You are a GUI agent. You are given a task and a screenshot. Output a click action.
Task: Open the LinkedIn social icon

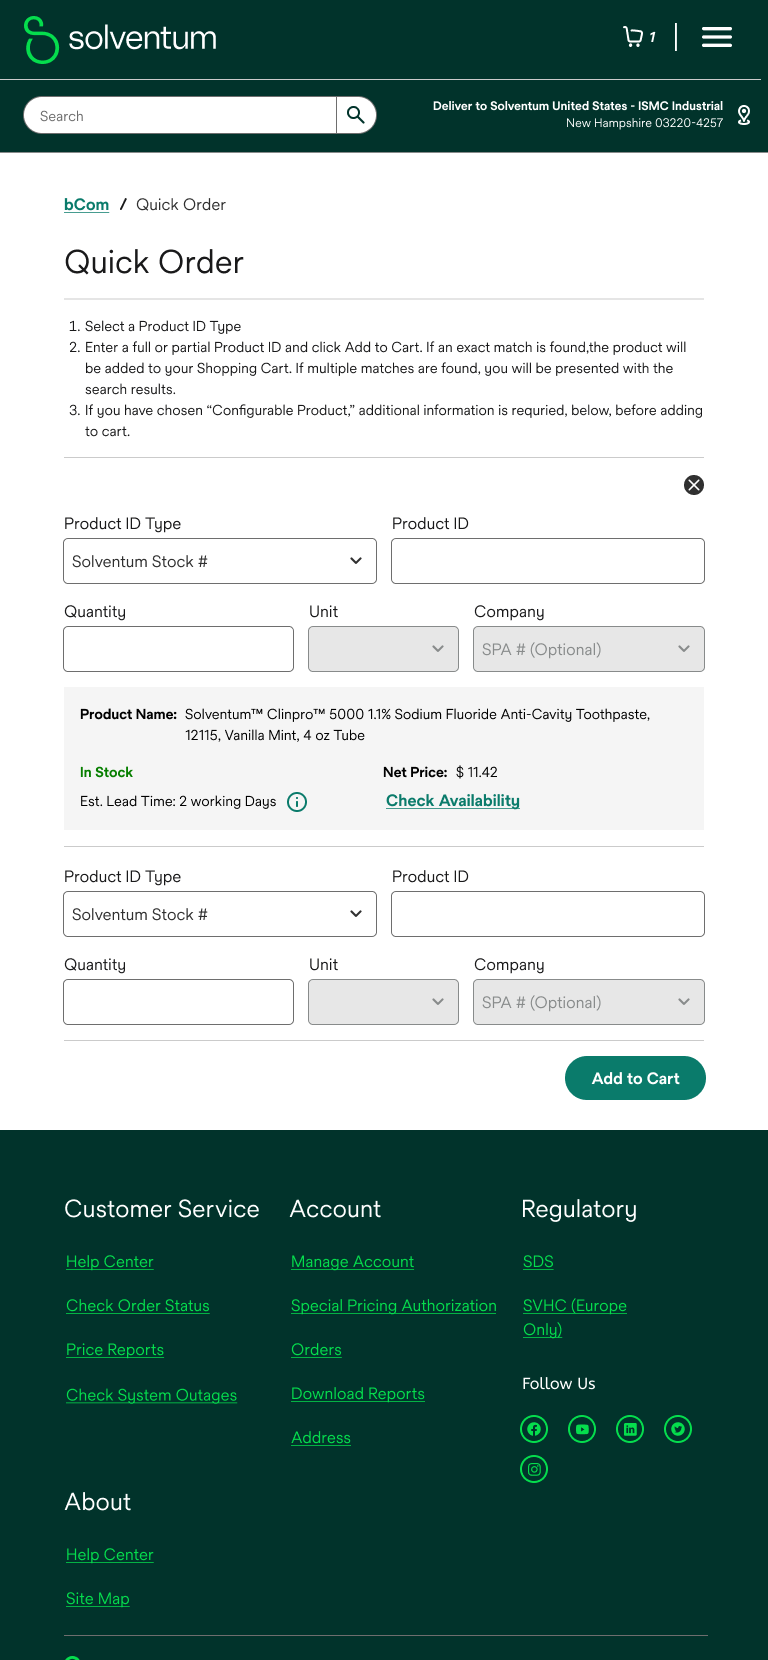coord(630,1429)
